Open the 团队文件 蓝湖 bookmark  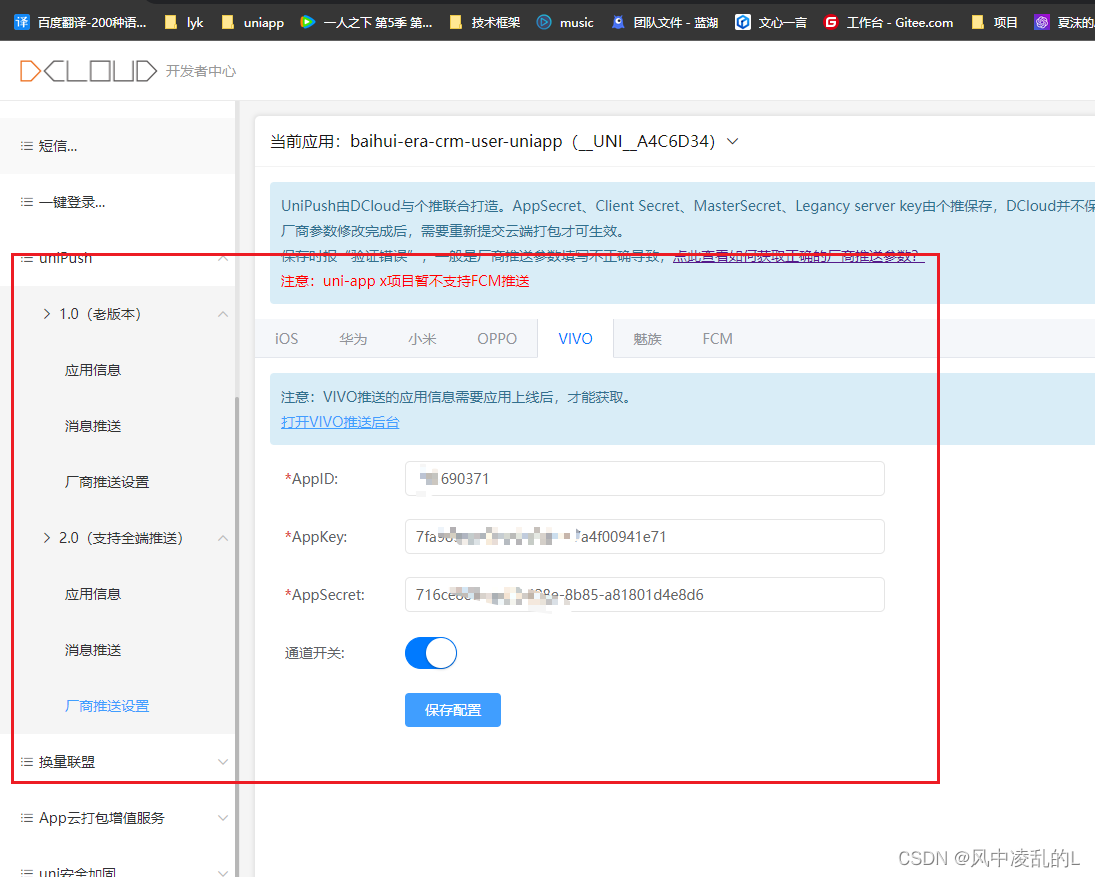pos(665,22)
